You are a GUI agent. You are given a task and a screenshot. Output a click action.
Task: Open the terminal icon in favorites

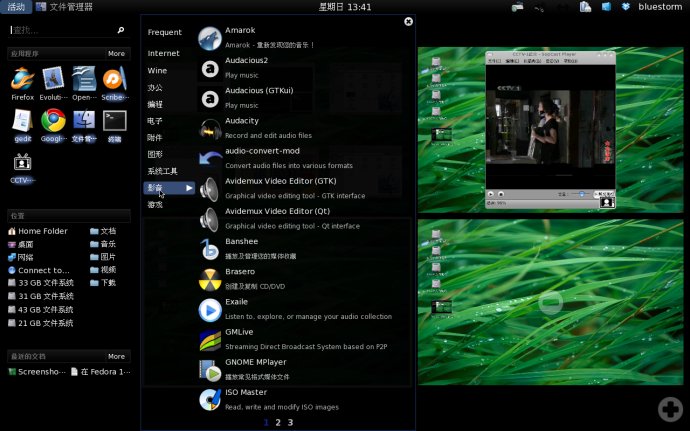click(114, 126)
